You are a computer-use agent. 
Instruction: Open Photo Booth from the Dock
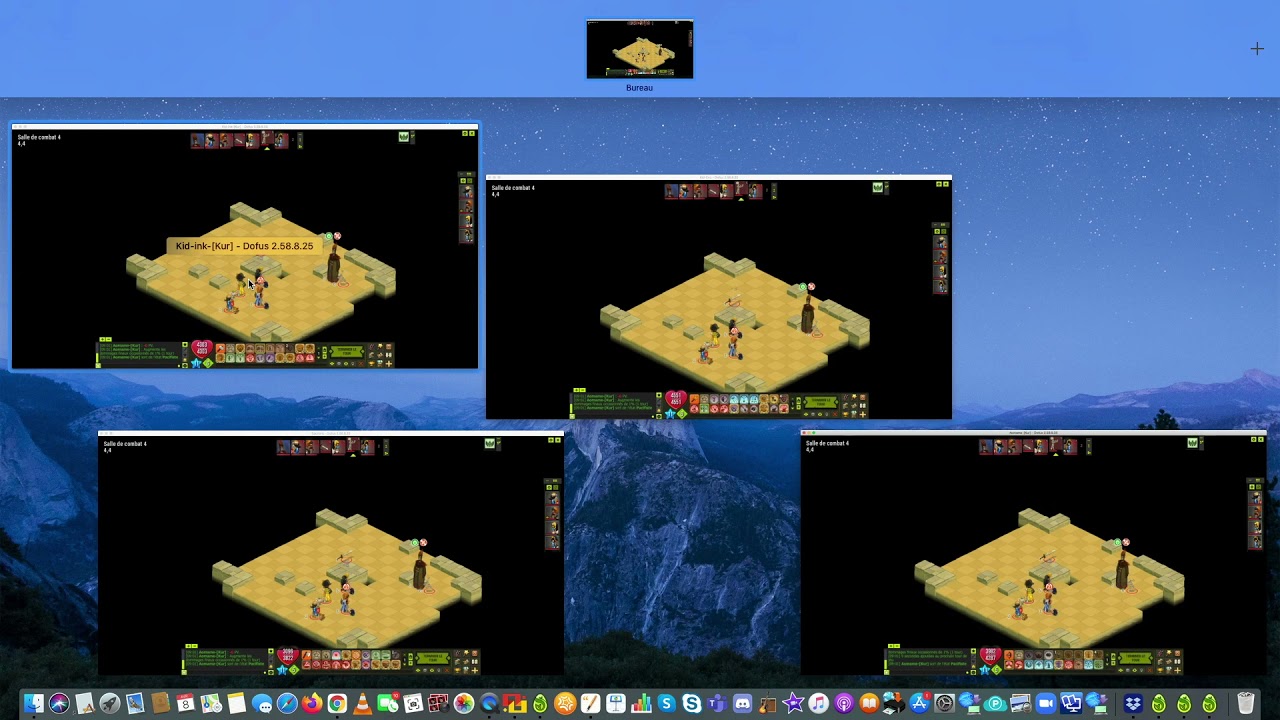(x=439, y=704)
